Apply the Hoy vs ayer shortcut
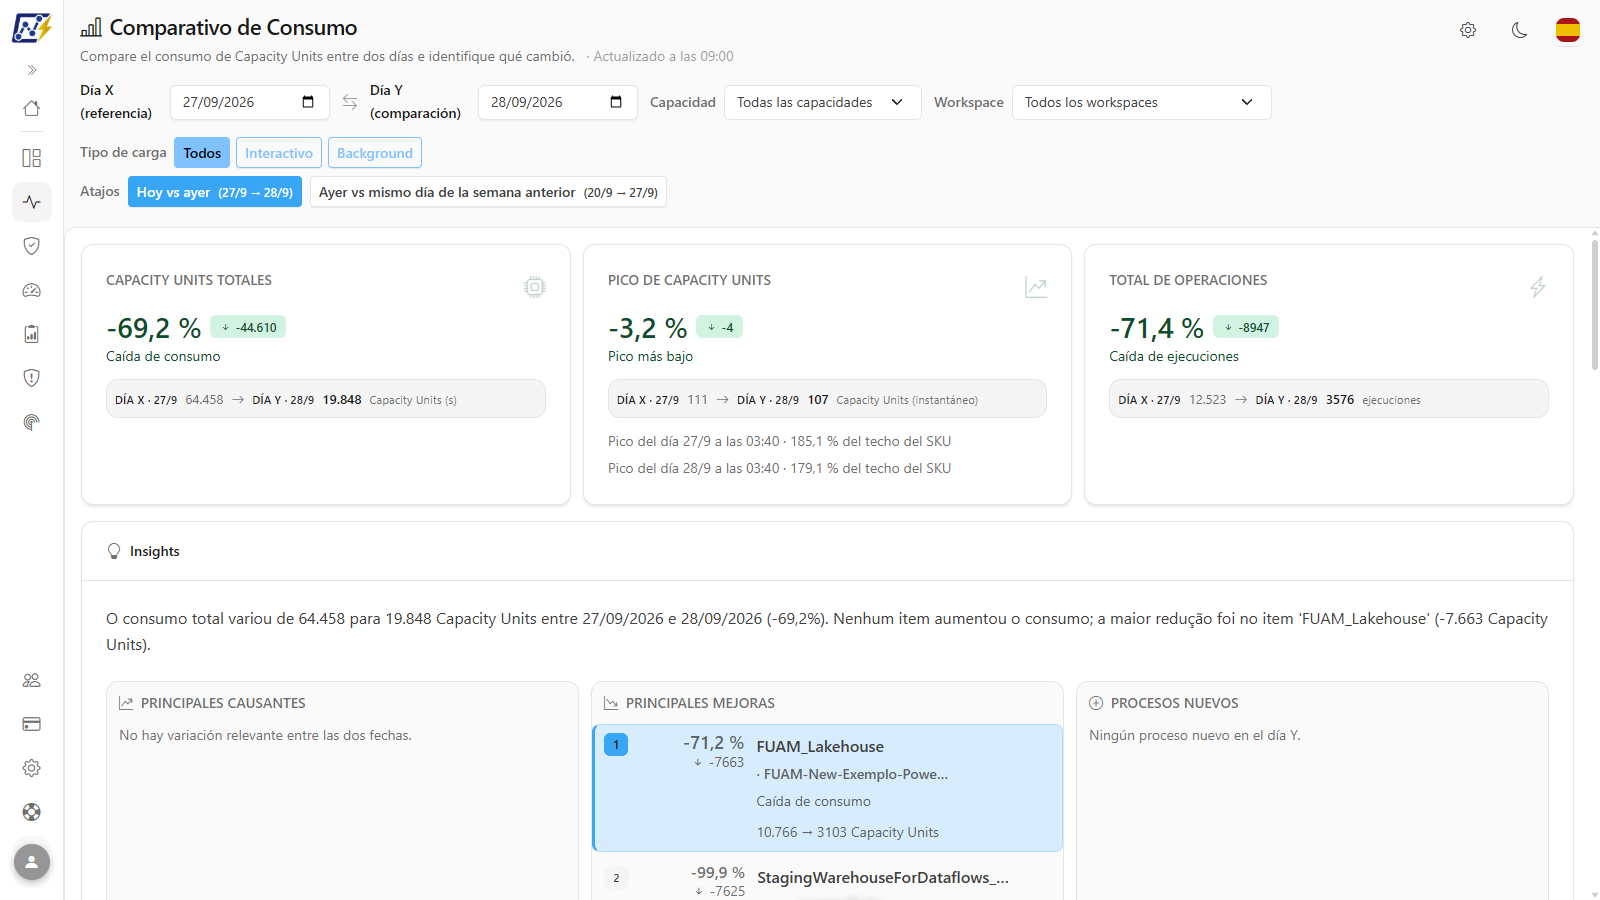This screenshot has height=900, width=1600. (x=215, y=192)
